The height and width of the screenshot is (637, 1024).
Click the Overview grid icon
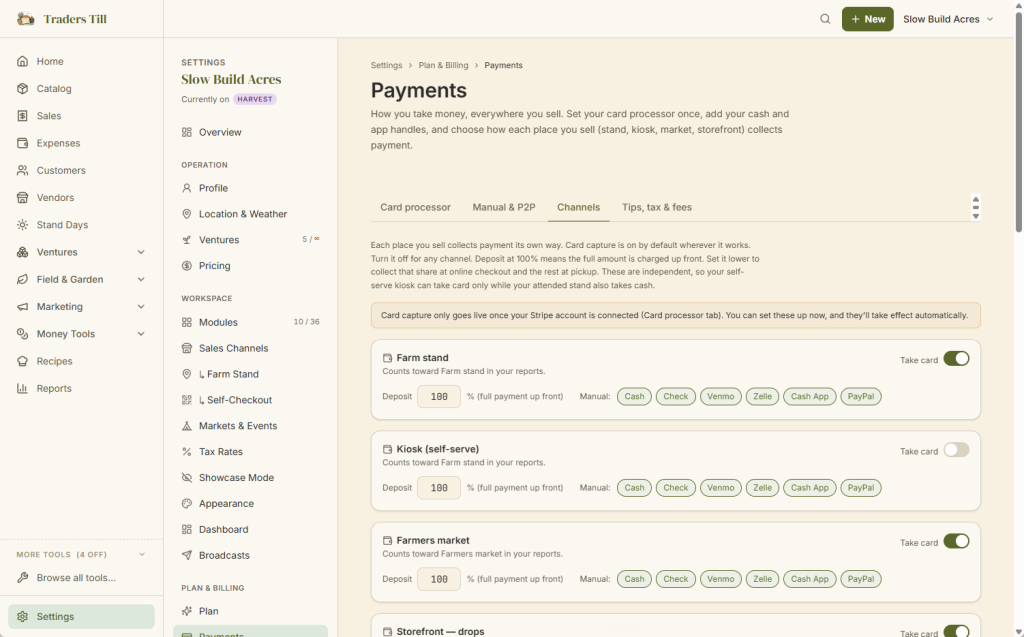pos(187,132)
